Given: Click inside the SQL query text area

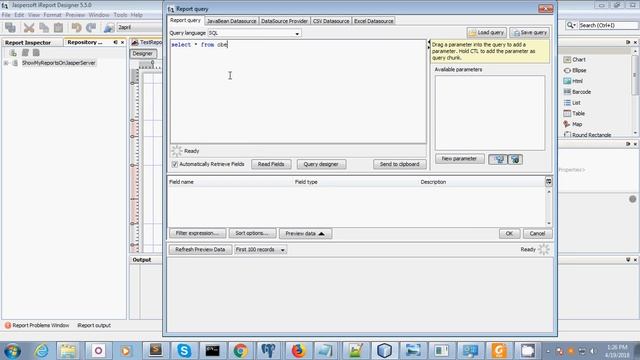Looking at the screenshot, I should tap(298, 92).
